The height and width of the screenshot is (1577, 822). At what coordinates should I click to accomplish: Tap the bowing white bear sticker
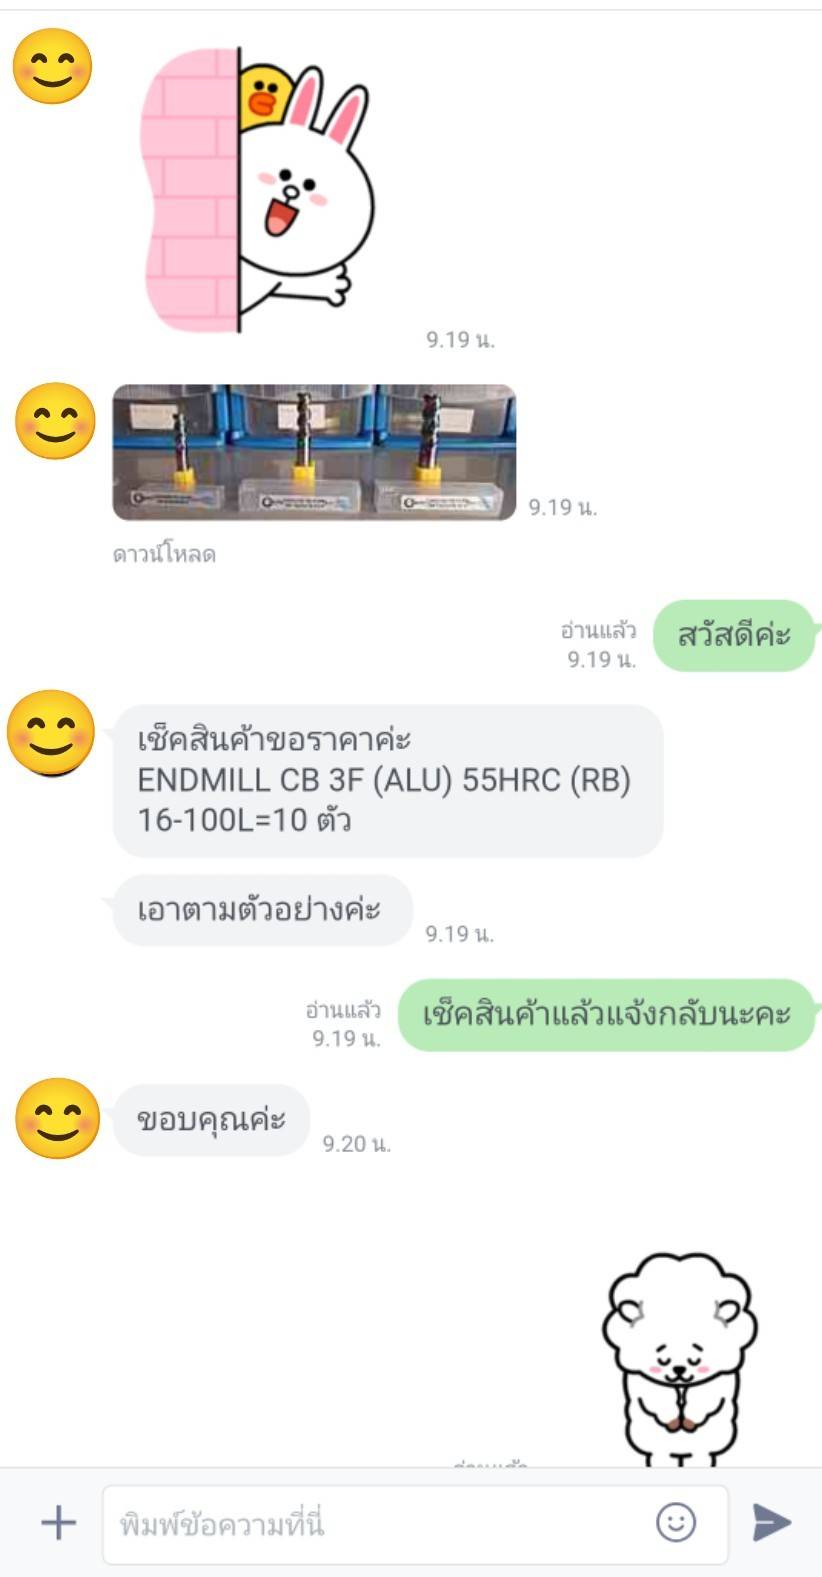(679, 1358)
